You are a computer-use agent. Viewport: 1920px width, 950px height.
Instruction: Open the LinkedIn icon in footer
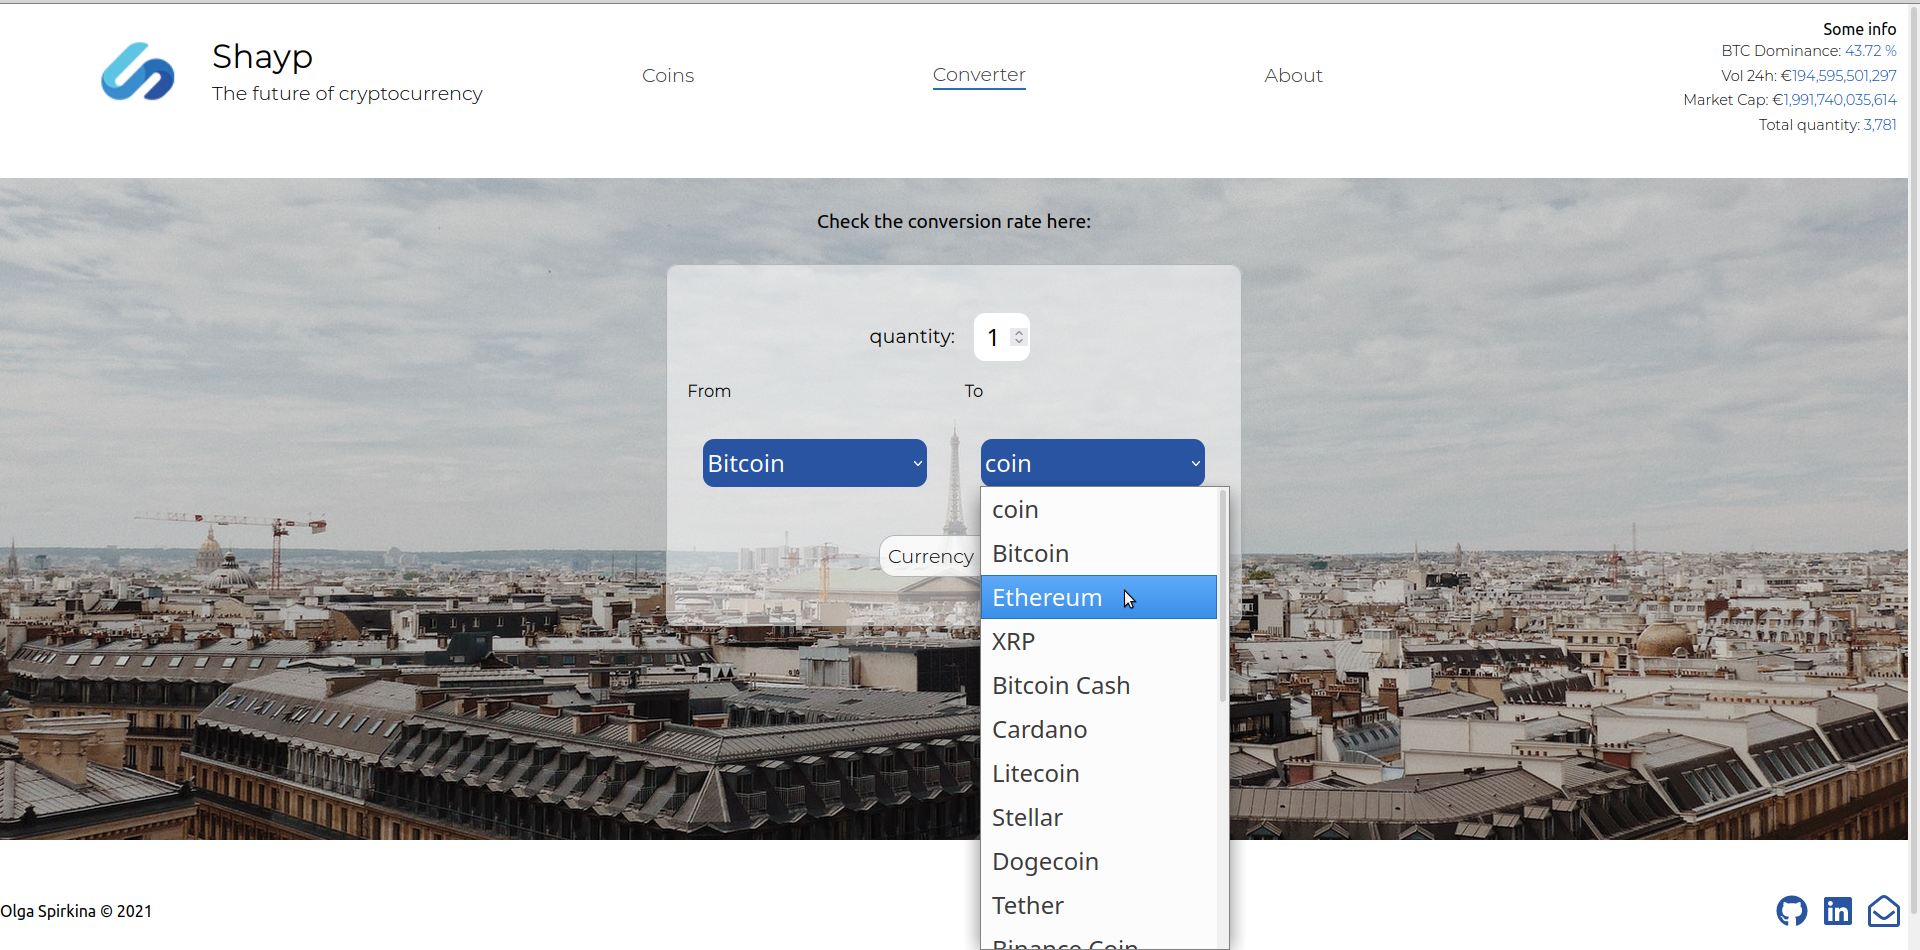point(1837,911)
